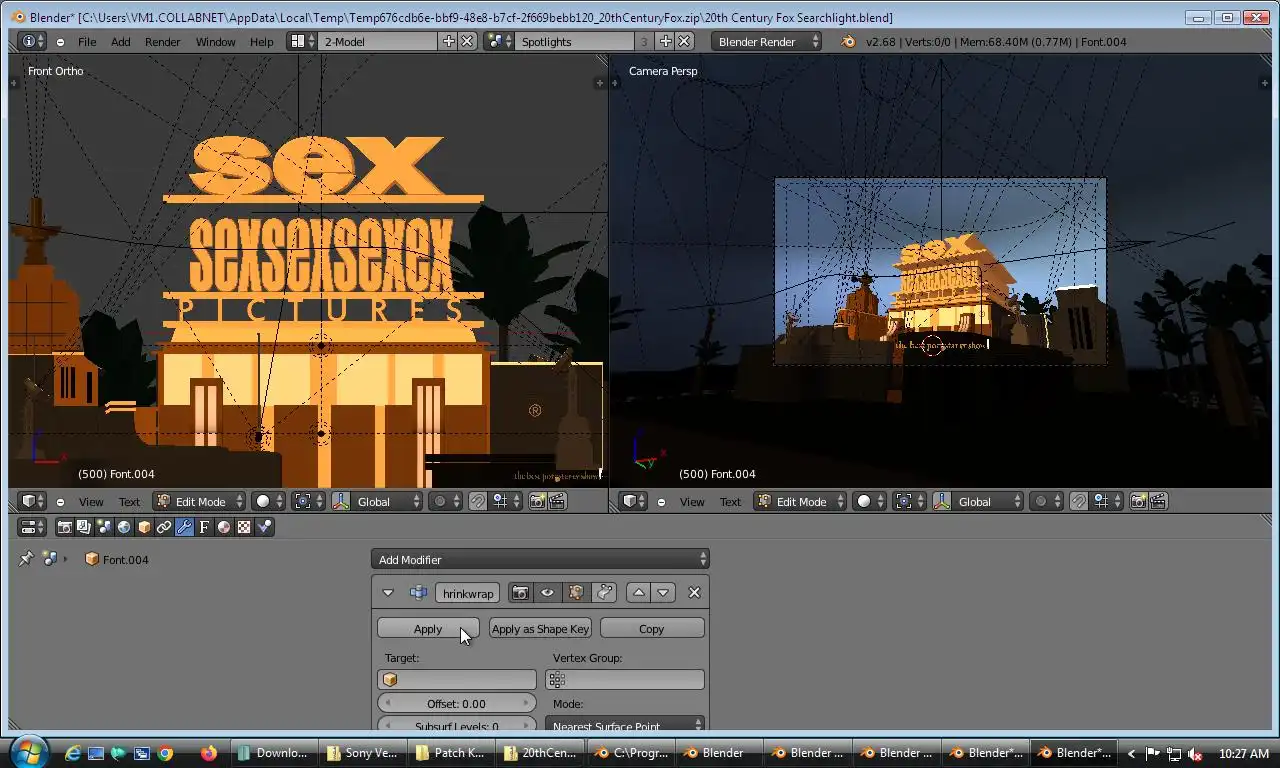Screen dimensions: 1280x768
Task: Open viewport shading dropdown in left viewport
Action: pyautogui.click(x=268, y=501)
